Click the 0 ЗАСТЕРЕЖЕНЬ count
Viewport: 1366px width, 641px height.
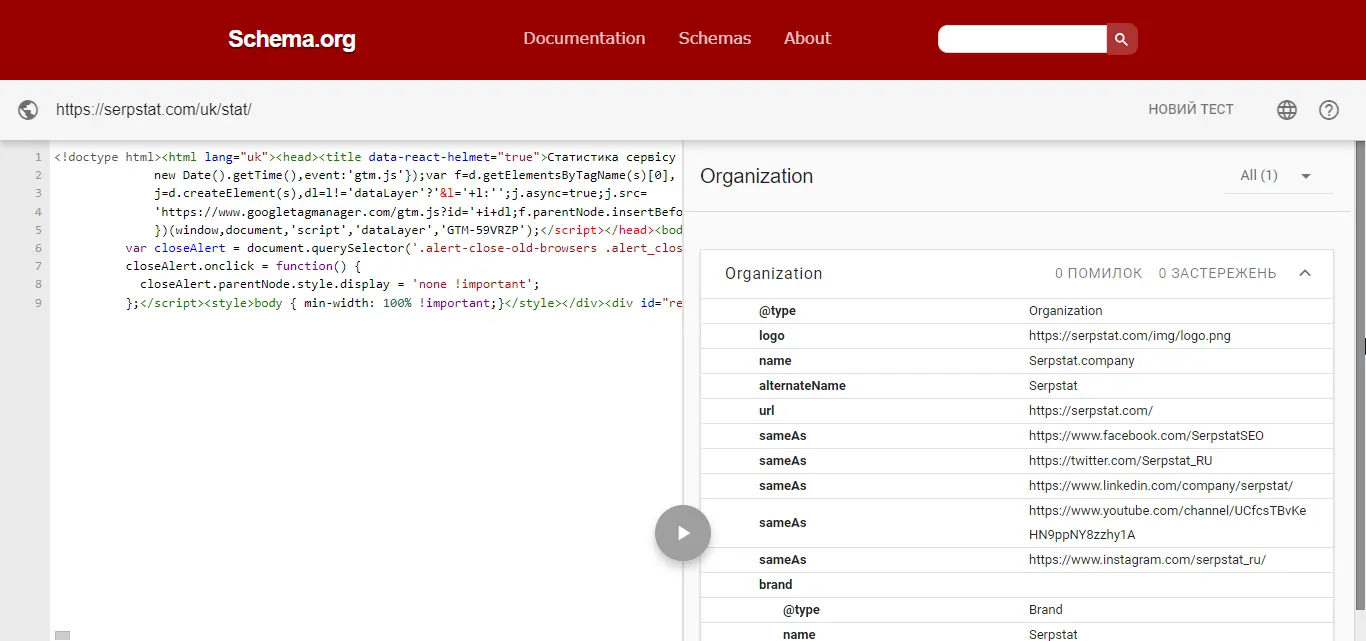pos(1217,273)
